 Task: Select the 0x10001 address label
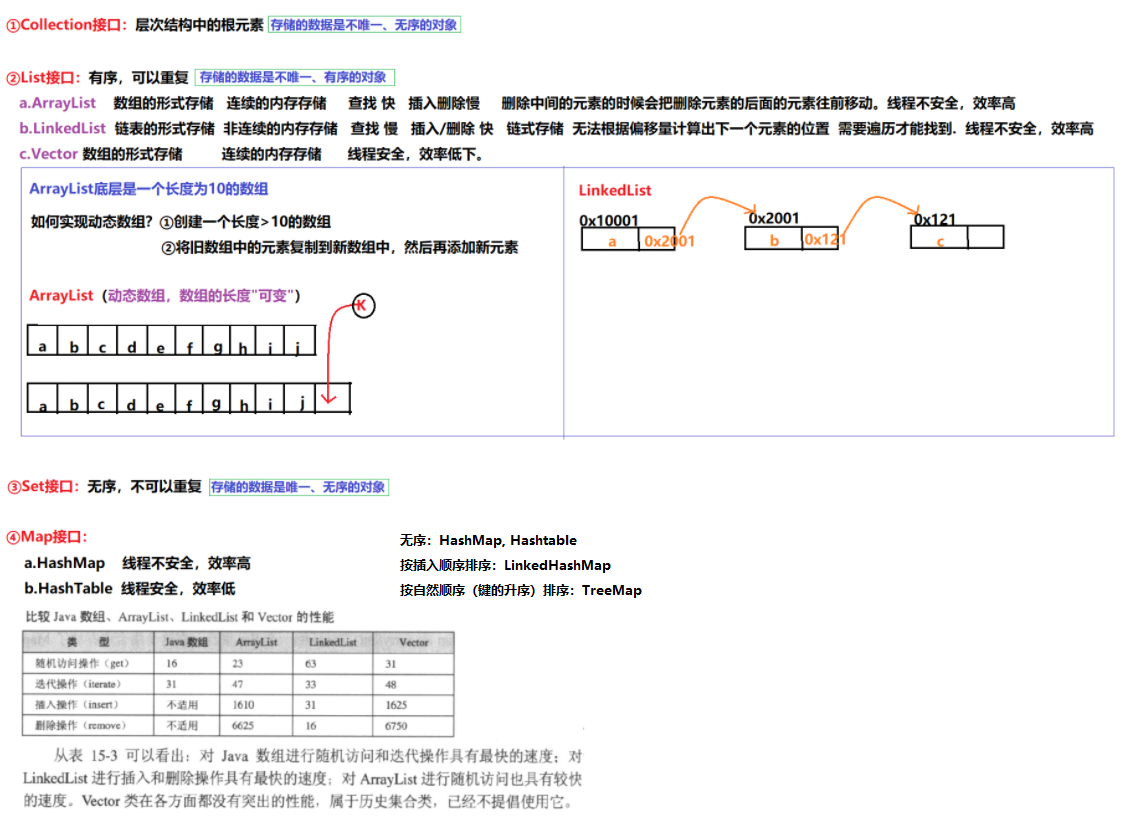609,220
